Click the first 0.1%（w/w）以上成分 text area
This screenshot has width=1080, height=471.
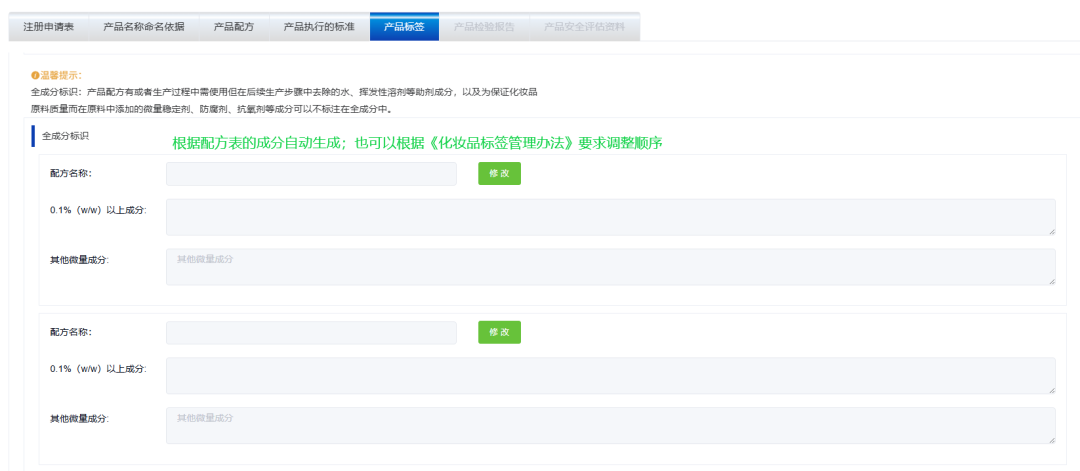[x=610, y=217]
